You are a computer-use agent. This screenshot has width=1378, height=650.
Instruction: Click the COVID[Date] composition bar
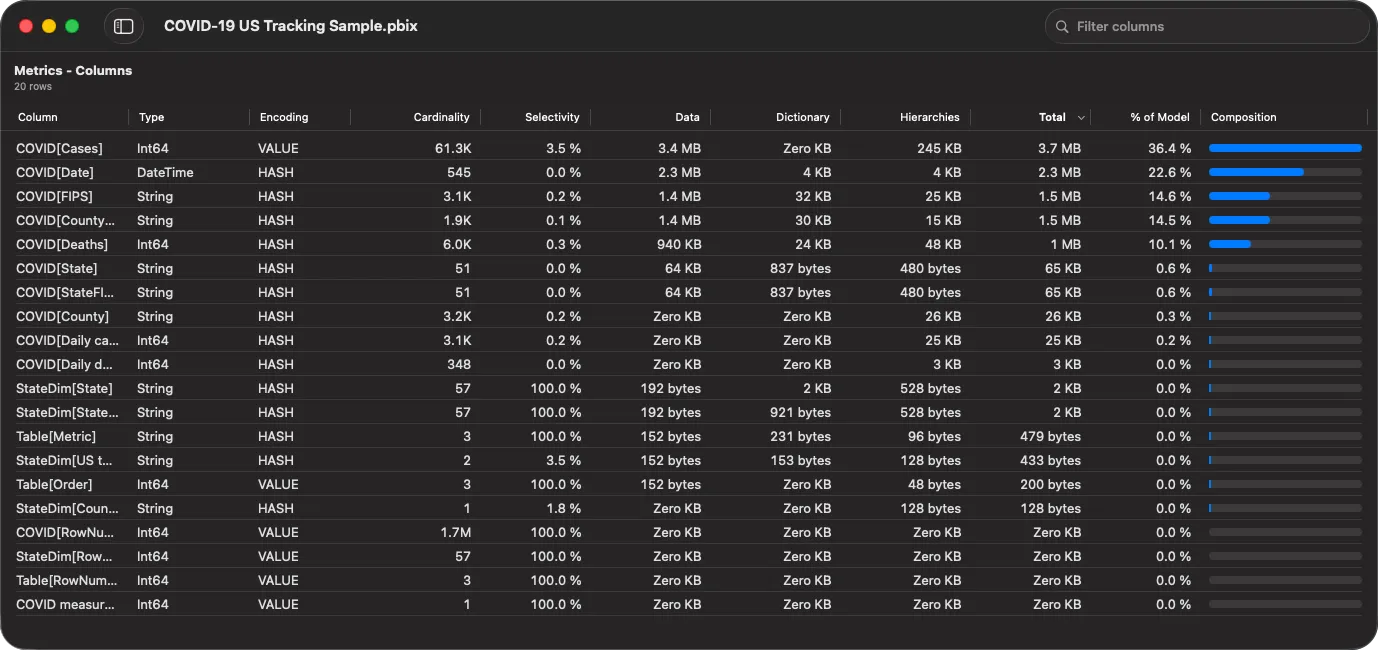1285,172
